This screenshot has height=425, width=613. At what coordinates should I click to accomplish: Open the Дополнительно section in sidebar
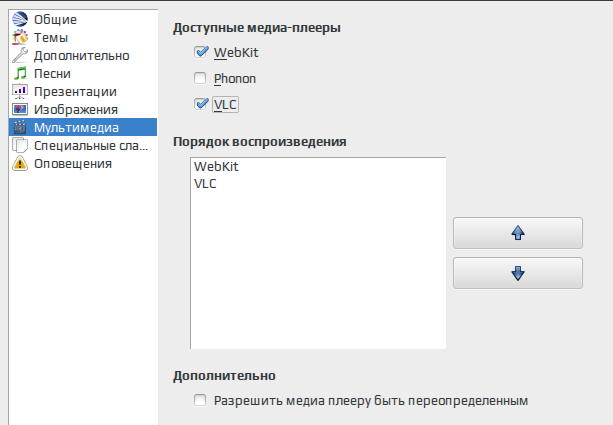tap(83, 55)
